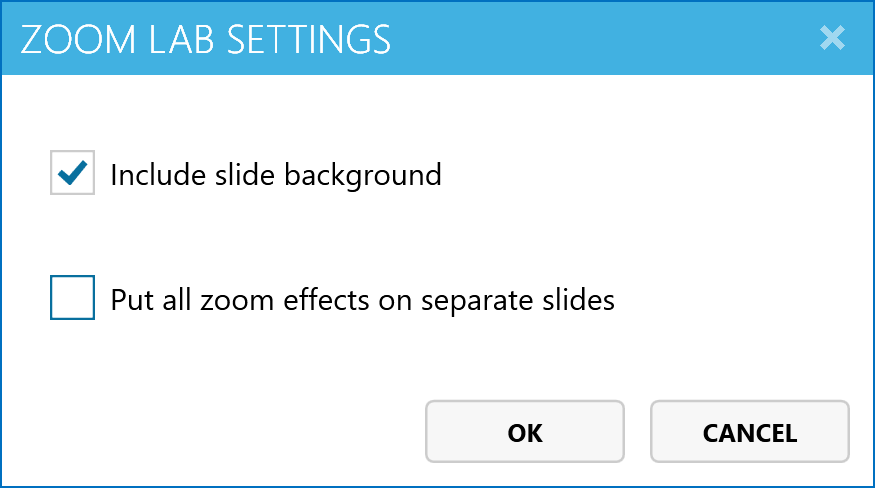Tick the empty checkbox box
The height and width of the screenshot is (488, 875).
coord(72,298)
